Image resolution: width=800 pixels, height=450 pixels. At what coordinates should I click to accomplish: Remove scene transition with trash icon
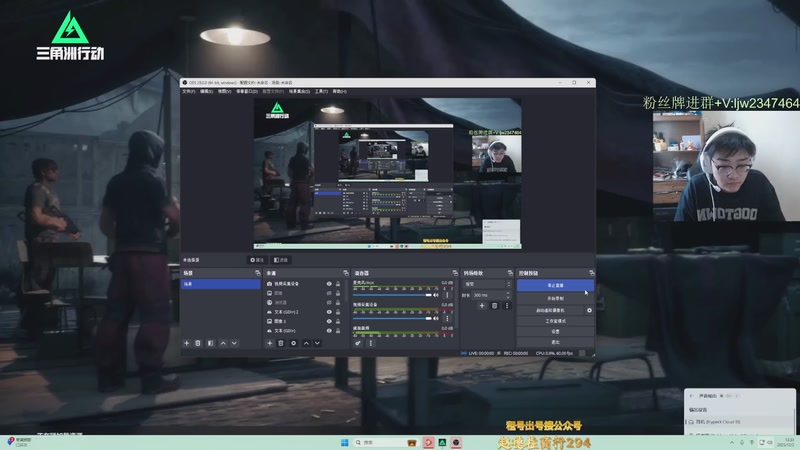coord(494,306)
